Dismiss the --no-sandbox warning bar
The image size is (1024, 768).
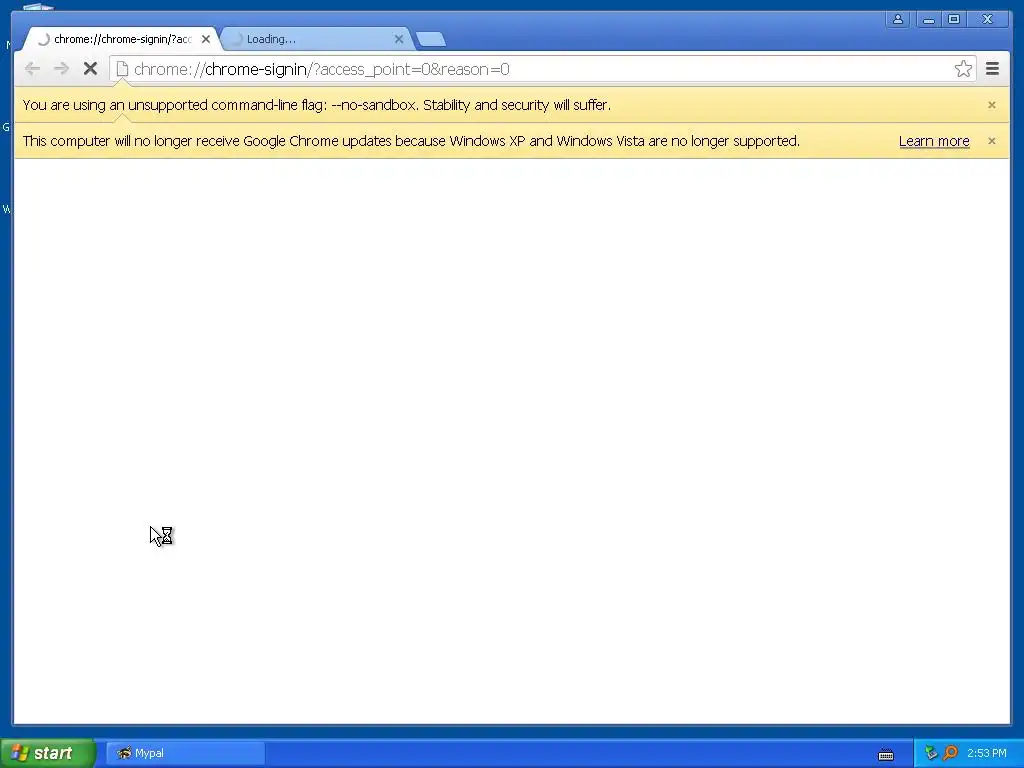[991, 104]
